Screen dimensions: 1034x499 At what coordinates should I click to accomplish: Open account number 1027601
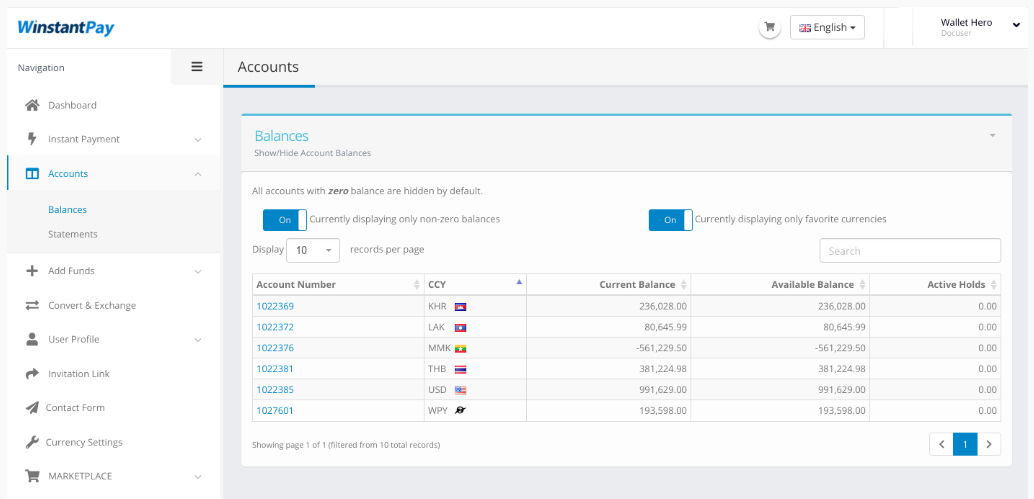(x=275, y=411)
